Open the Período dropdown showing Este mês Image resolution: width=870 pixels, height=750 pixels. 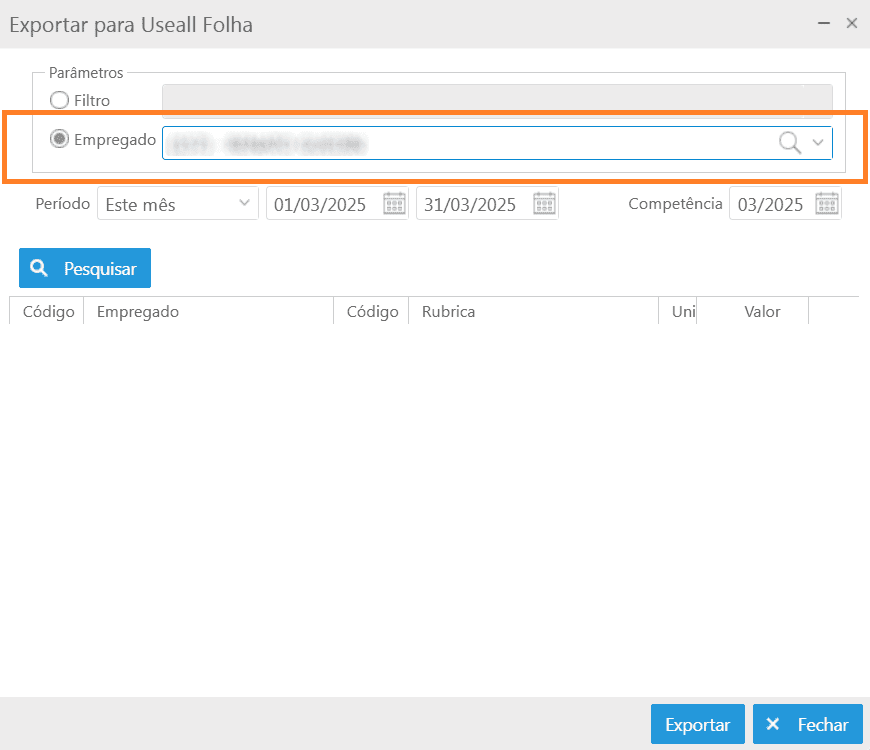click(178, 204)
